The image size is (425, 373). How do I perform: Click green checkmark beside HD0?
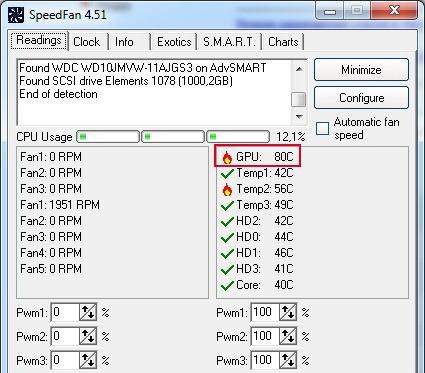point(227,238)
